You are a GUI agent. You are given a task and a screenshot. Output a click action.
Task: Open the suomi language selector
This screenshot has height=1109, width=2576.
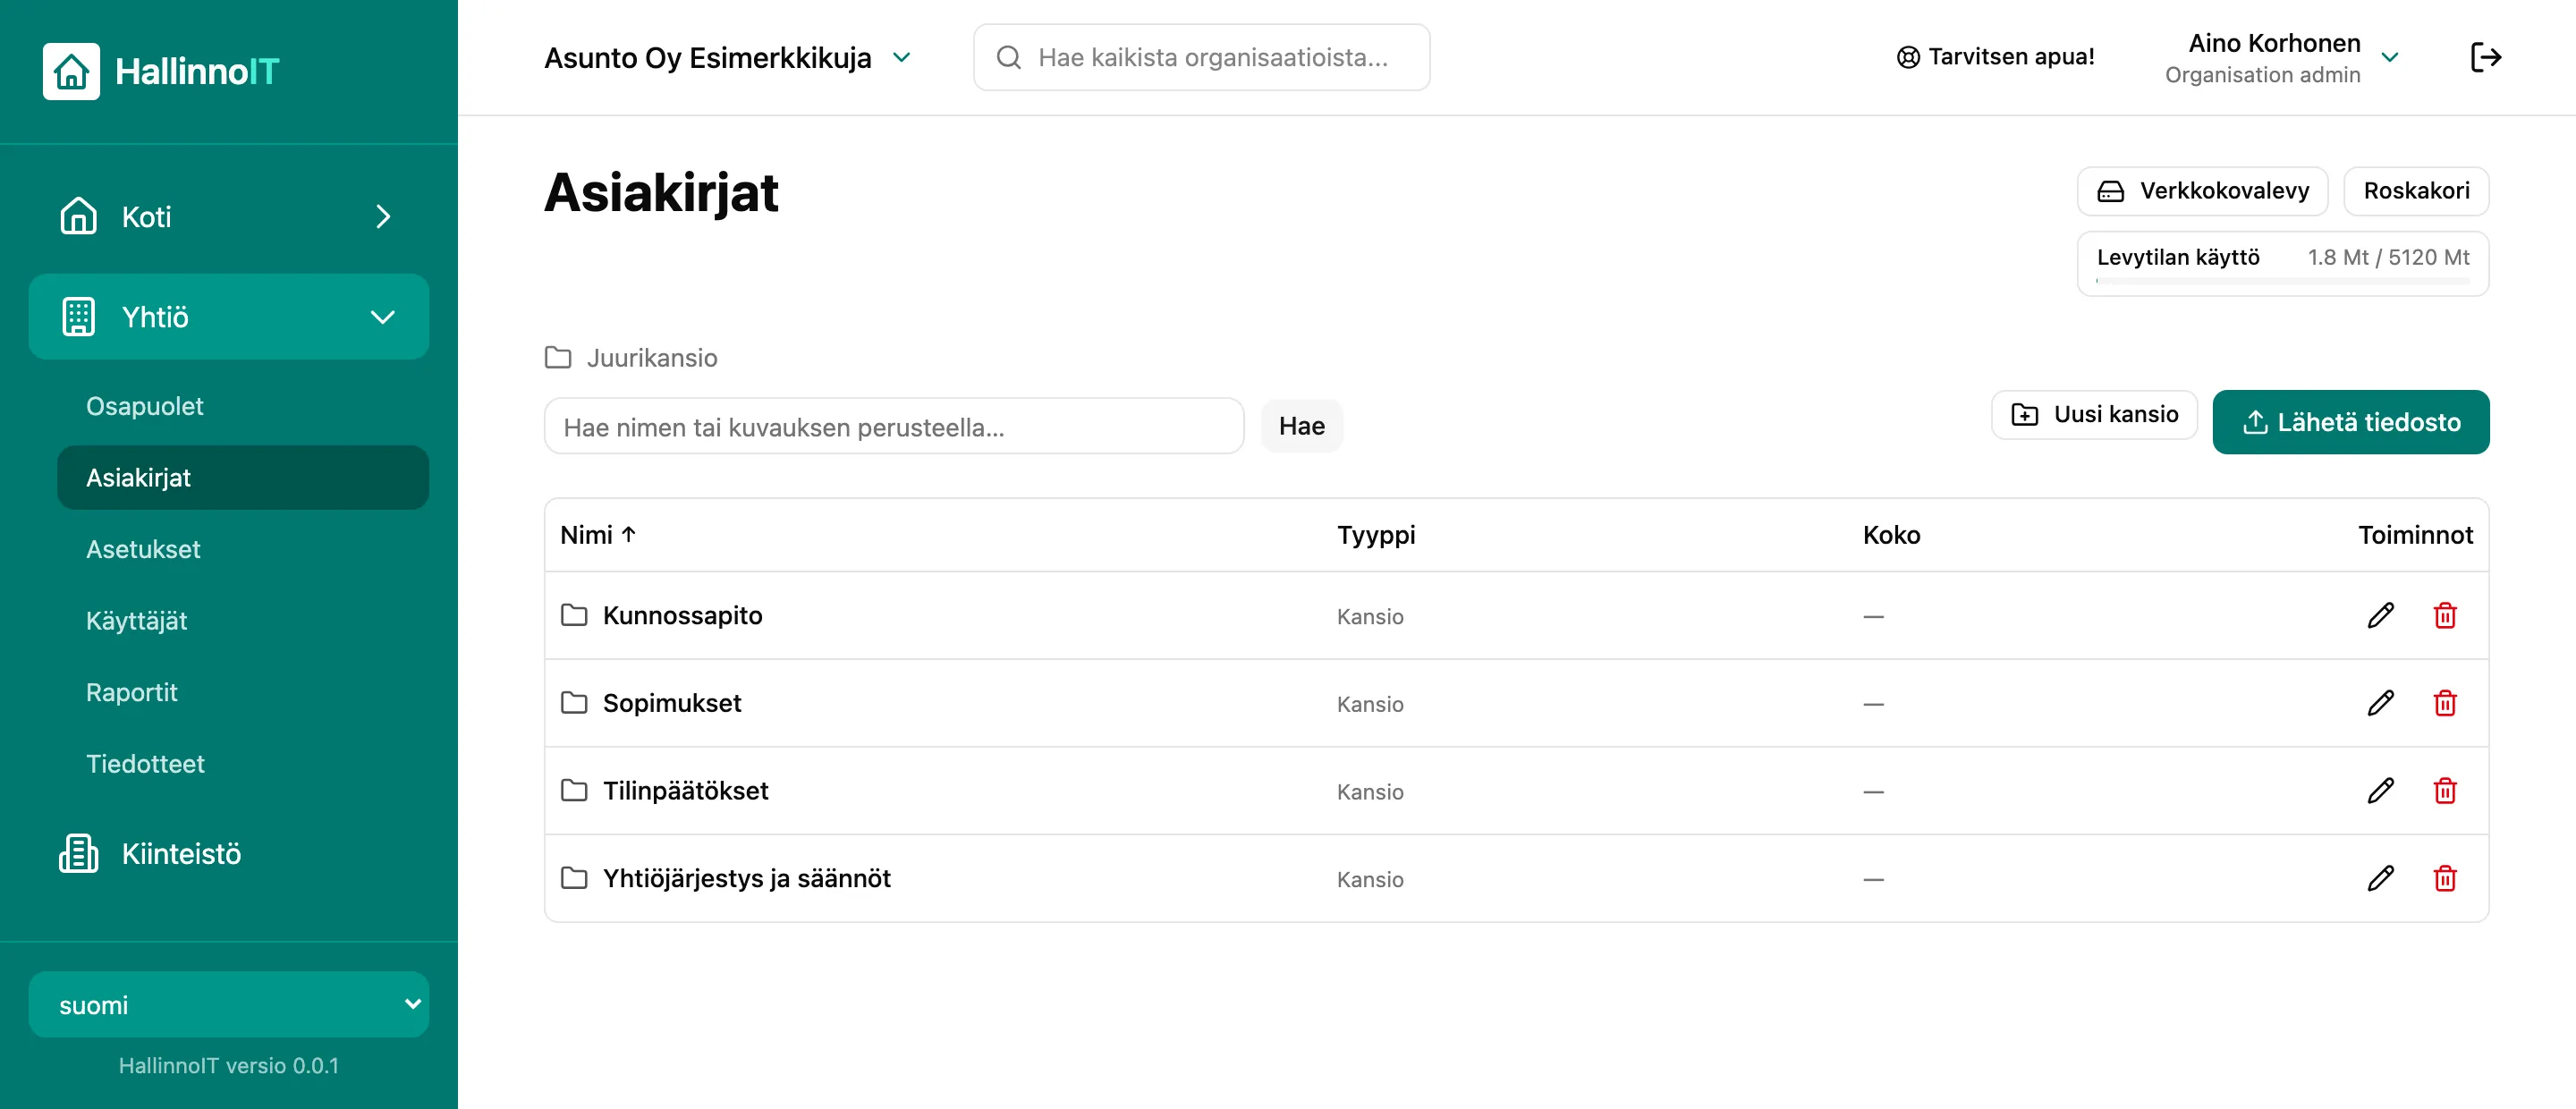pyautogui.click(x=229, y=1004)
